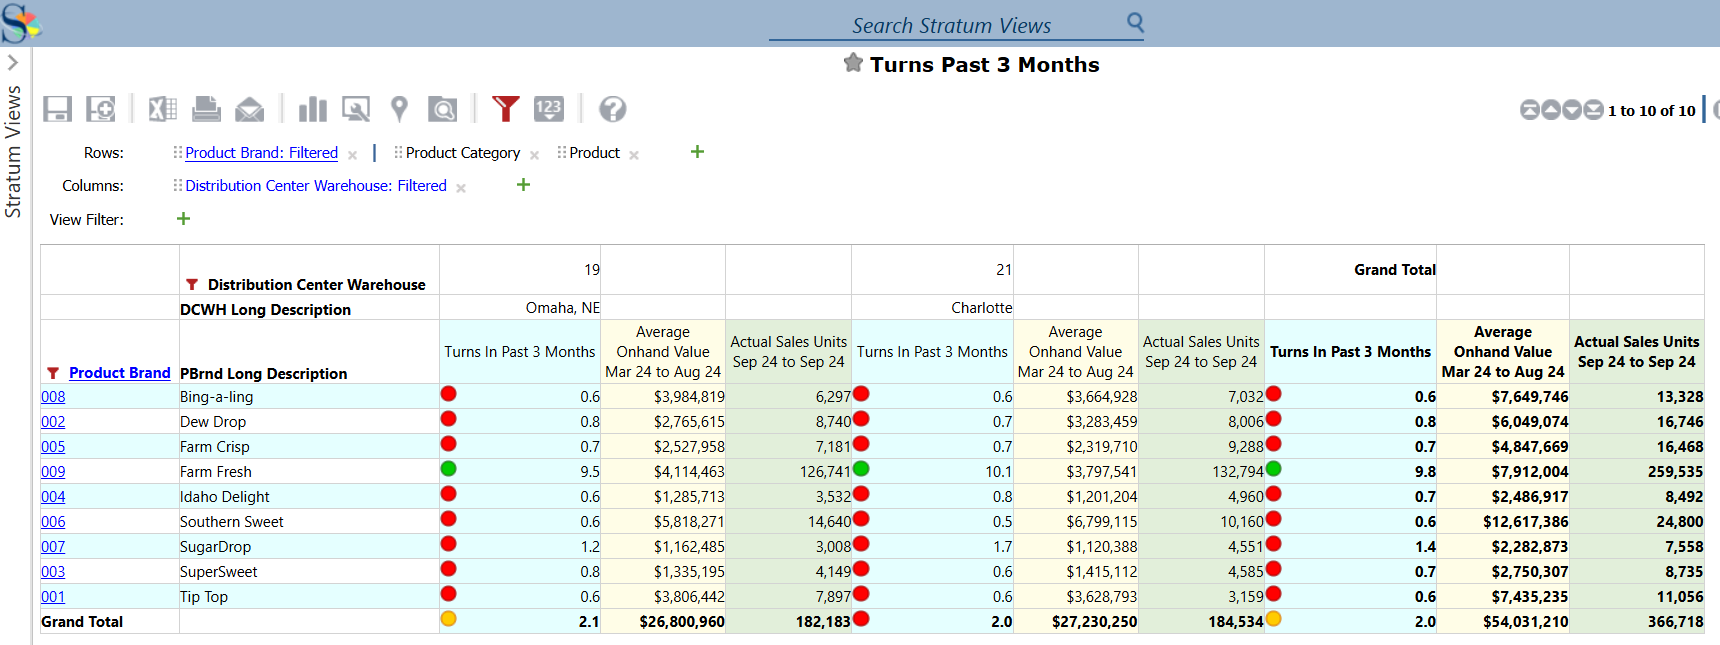Open brand 004 Idaho Delight link

point(53,497)
